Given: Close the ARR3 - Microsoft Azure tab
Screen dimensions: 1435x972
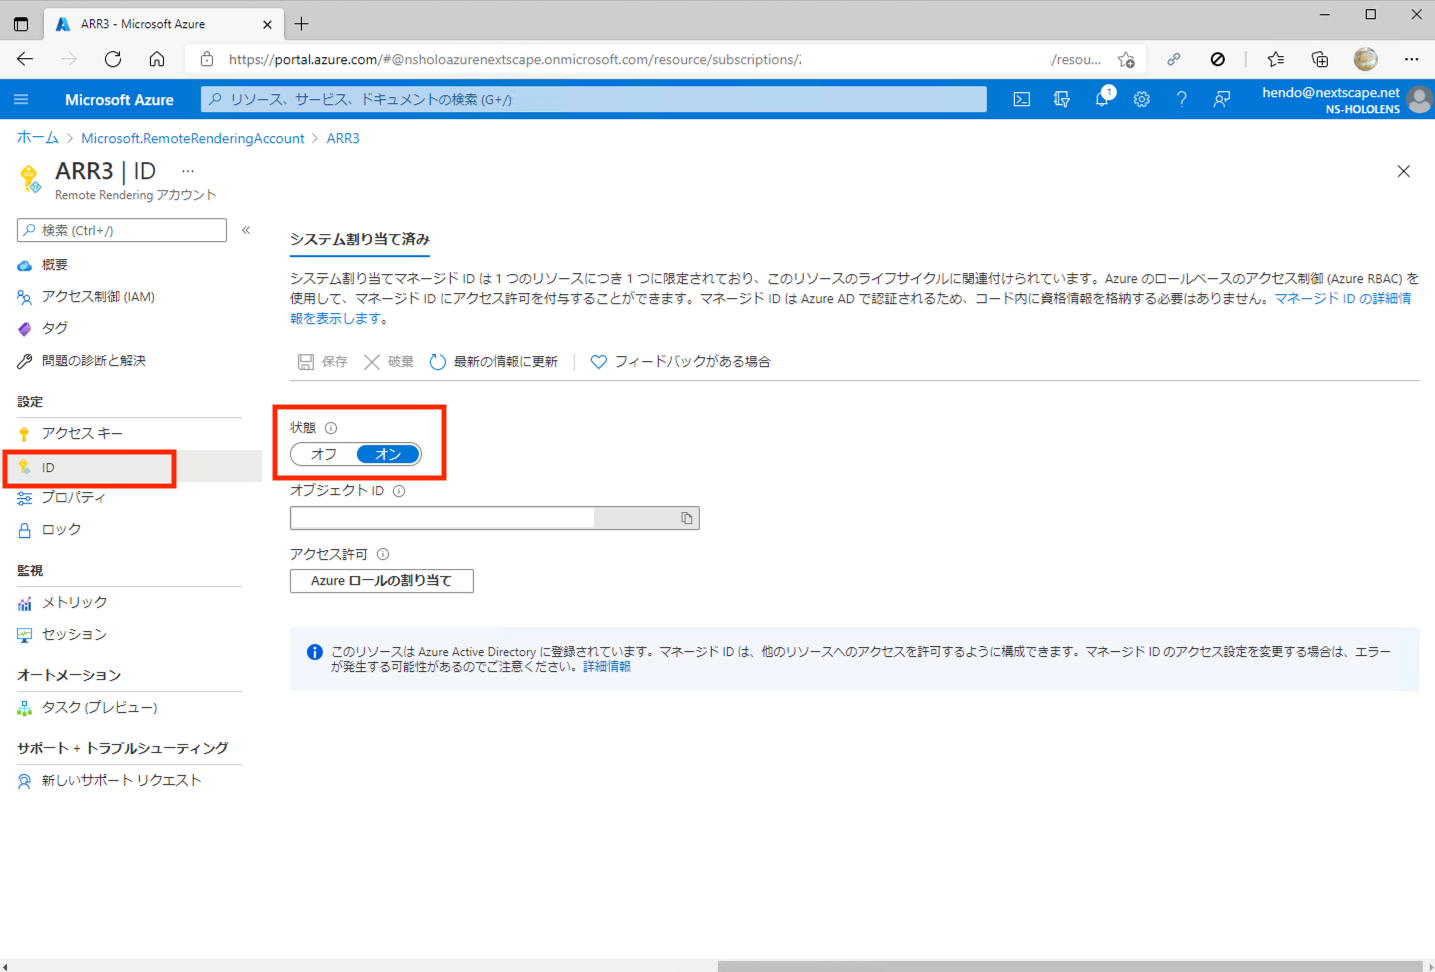Looking at the screenshot, I should (267, 24).
